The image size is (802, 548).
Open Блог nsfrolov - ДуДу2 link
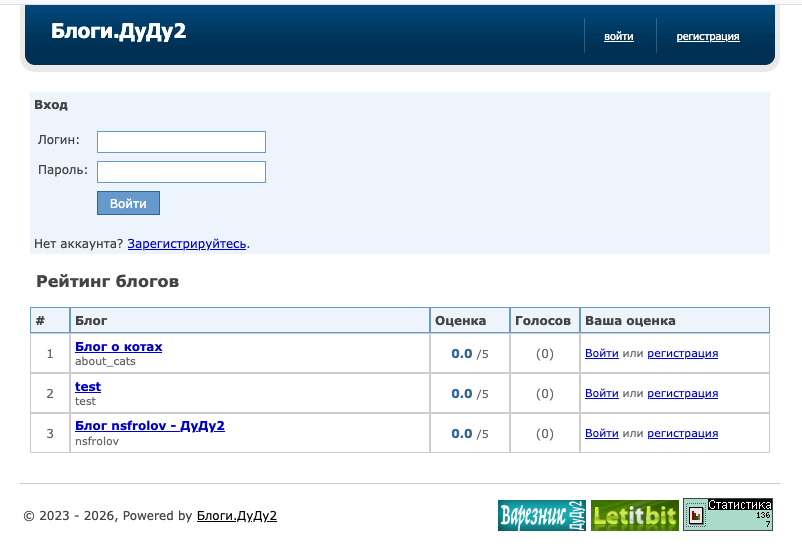(x=150, y=426)
